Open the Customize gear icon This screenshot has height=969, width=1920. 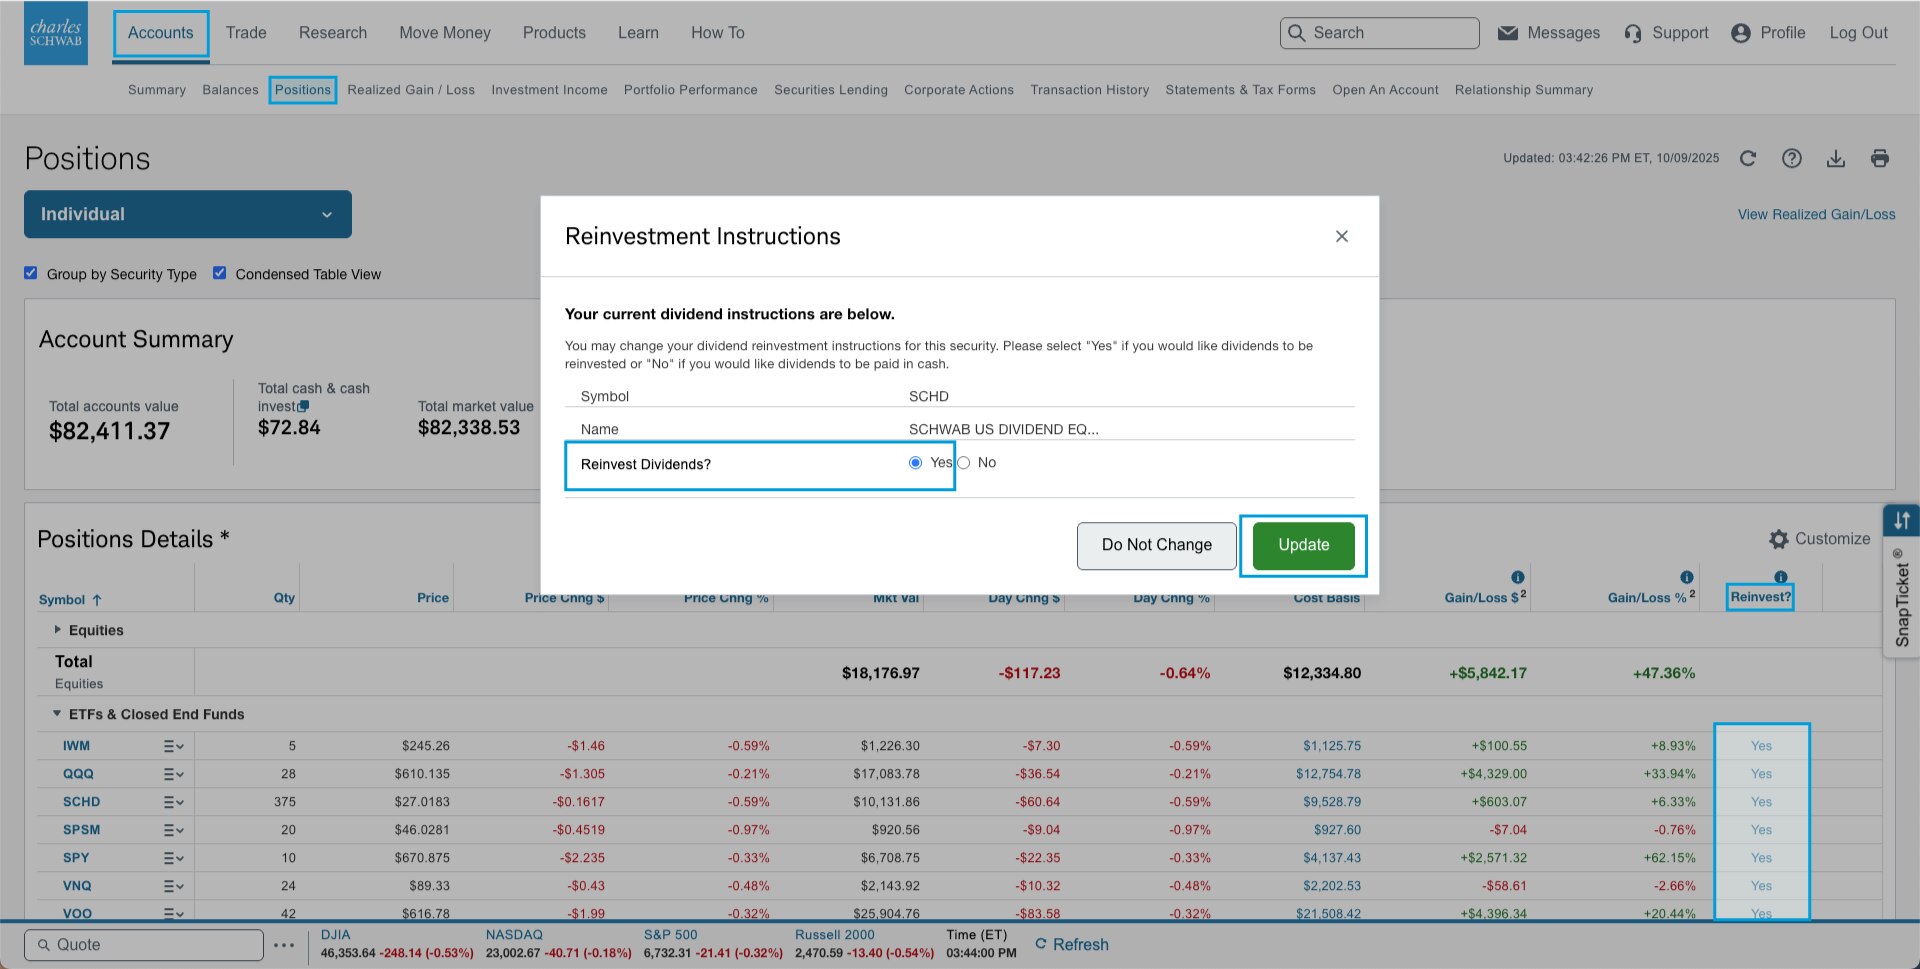tap(1779, 539)
